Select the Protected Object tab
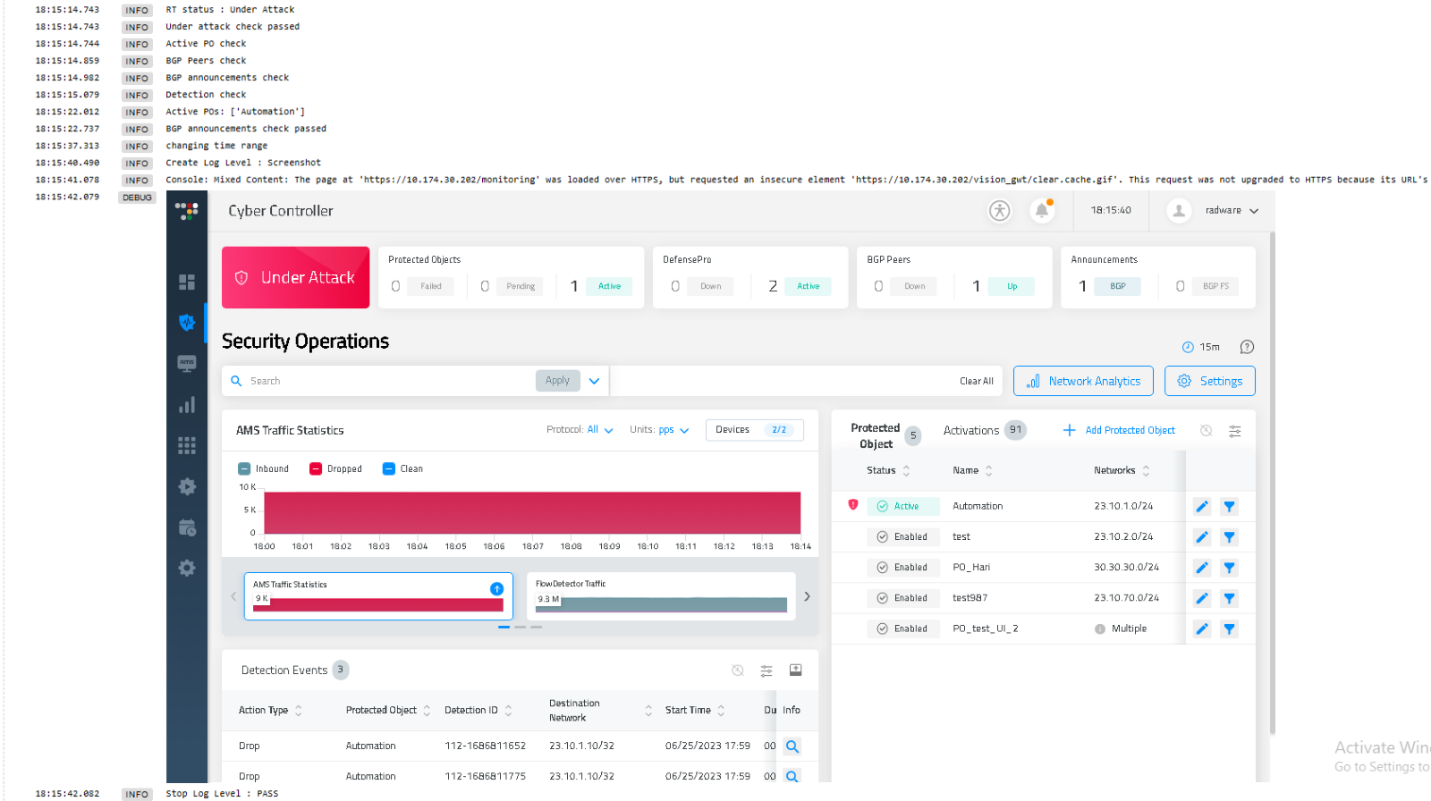 point(875,435)
